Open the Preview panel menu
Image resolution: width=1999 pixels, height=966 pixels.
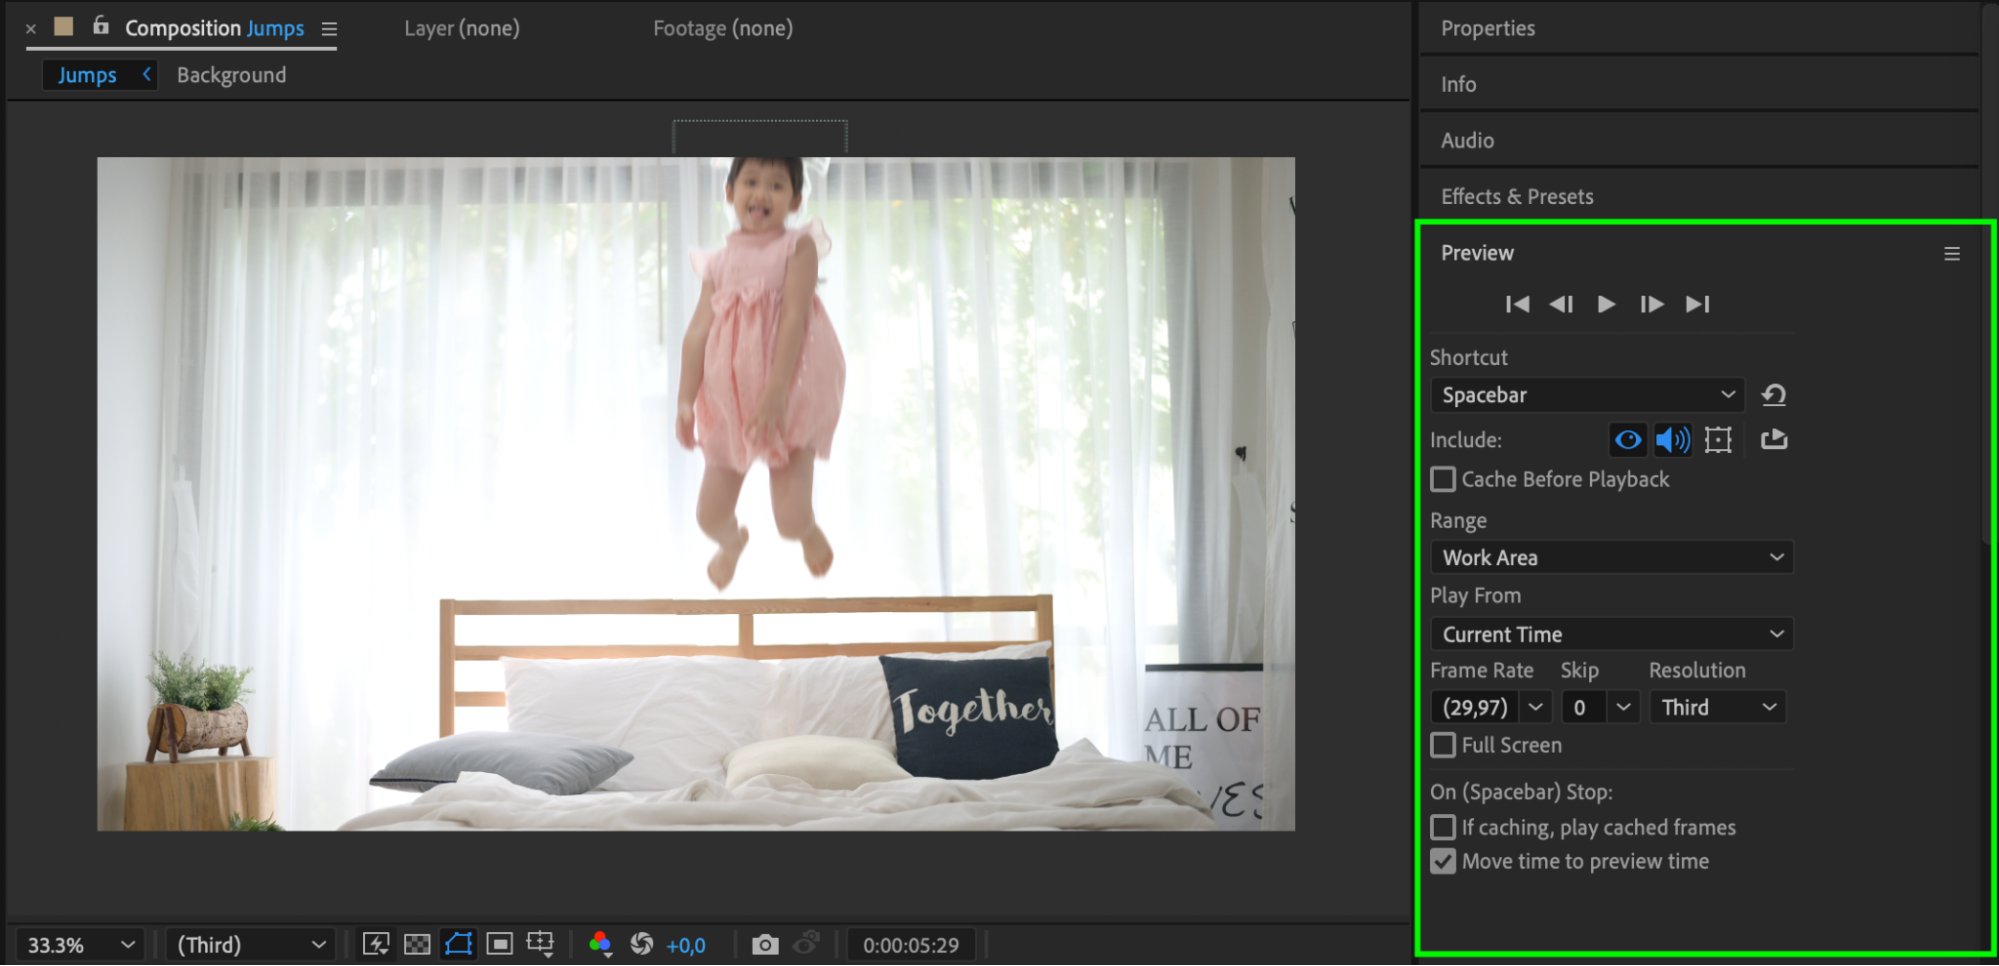click(x=1951, y=254)
